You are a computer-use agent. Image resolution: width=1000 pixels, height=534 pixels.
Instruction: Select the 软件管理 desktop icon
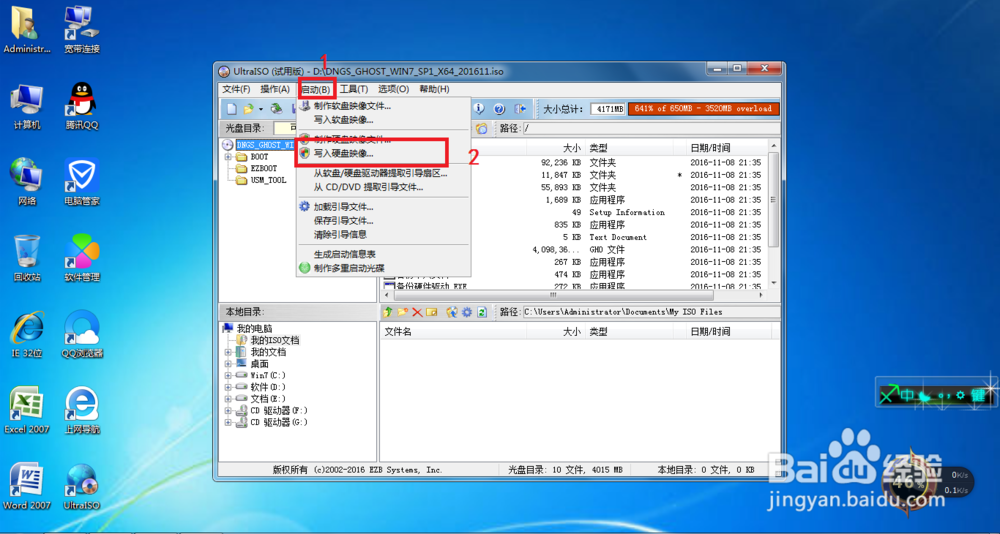(x=82, y=258)
